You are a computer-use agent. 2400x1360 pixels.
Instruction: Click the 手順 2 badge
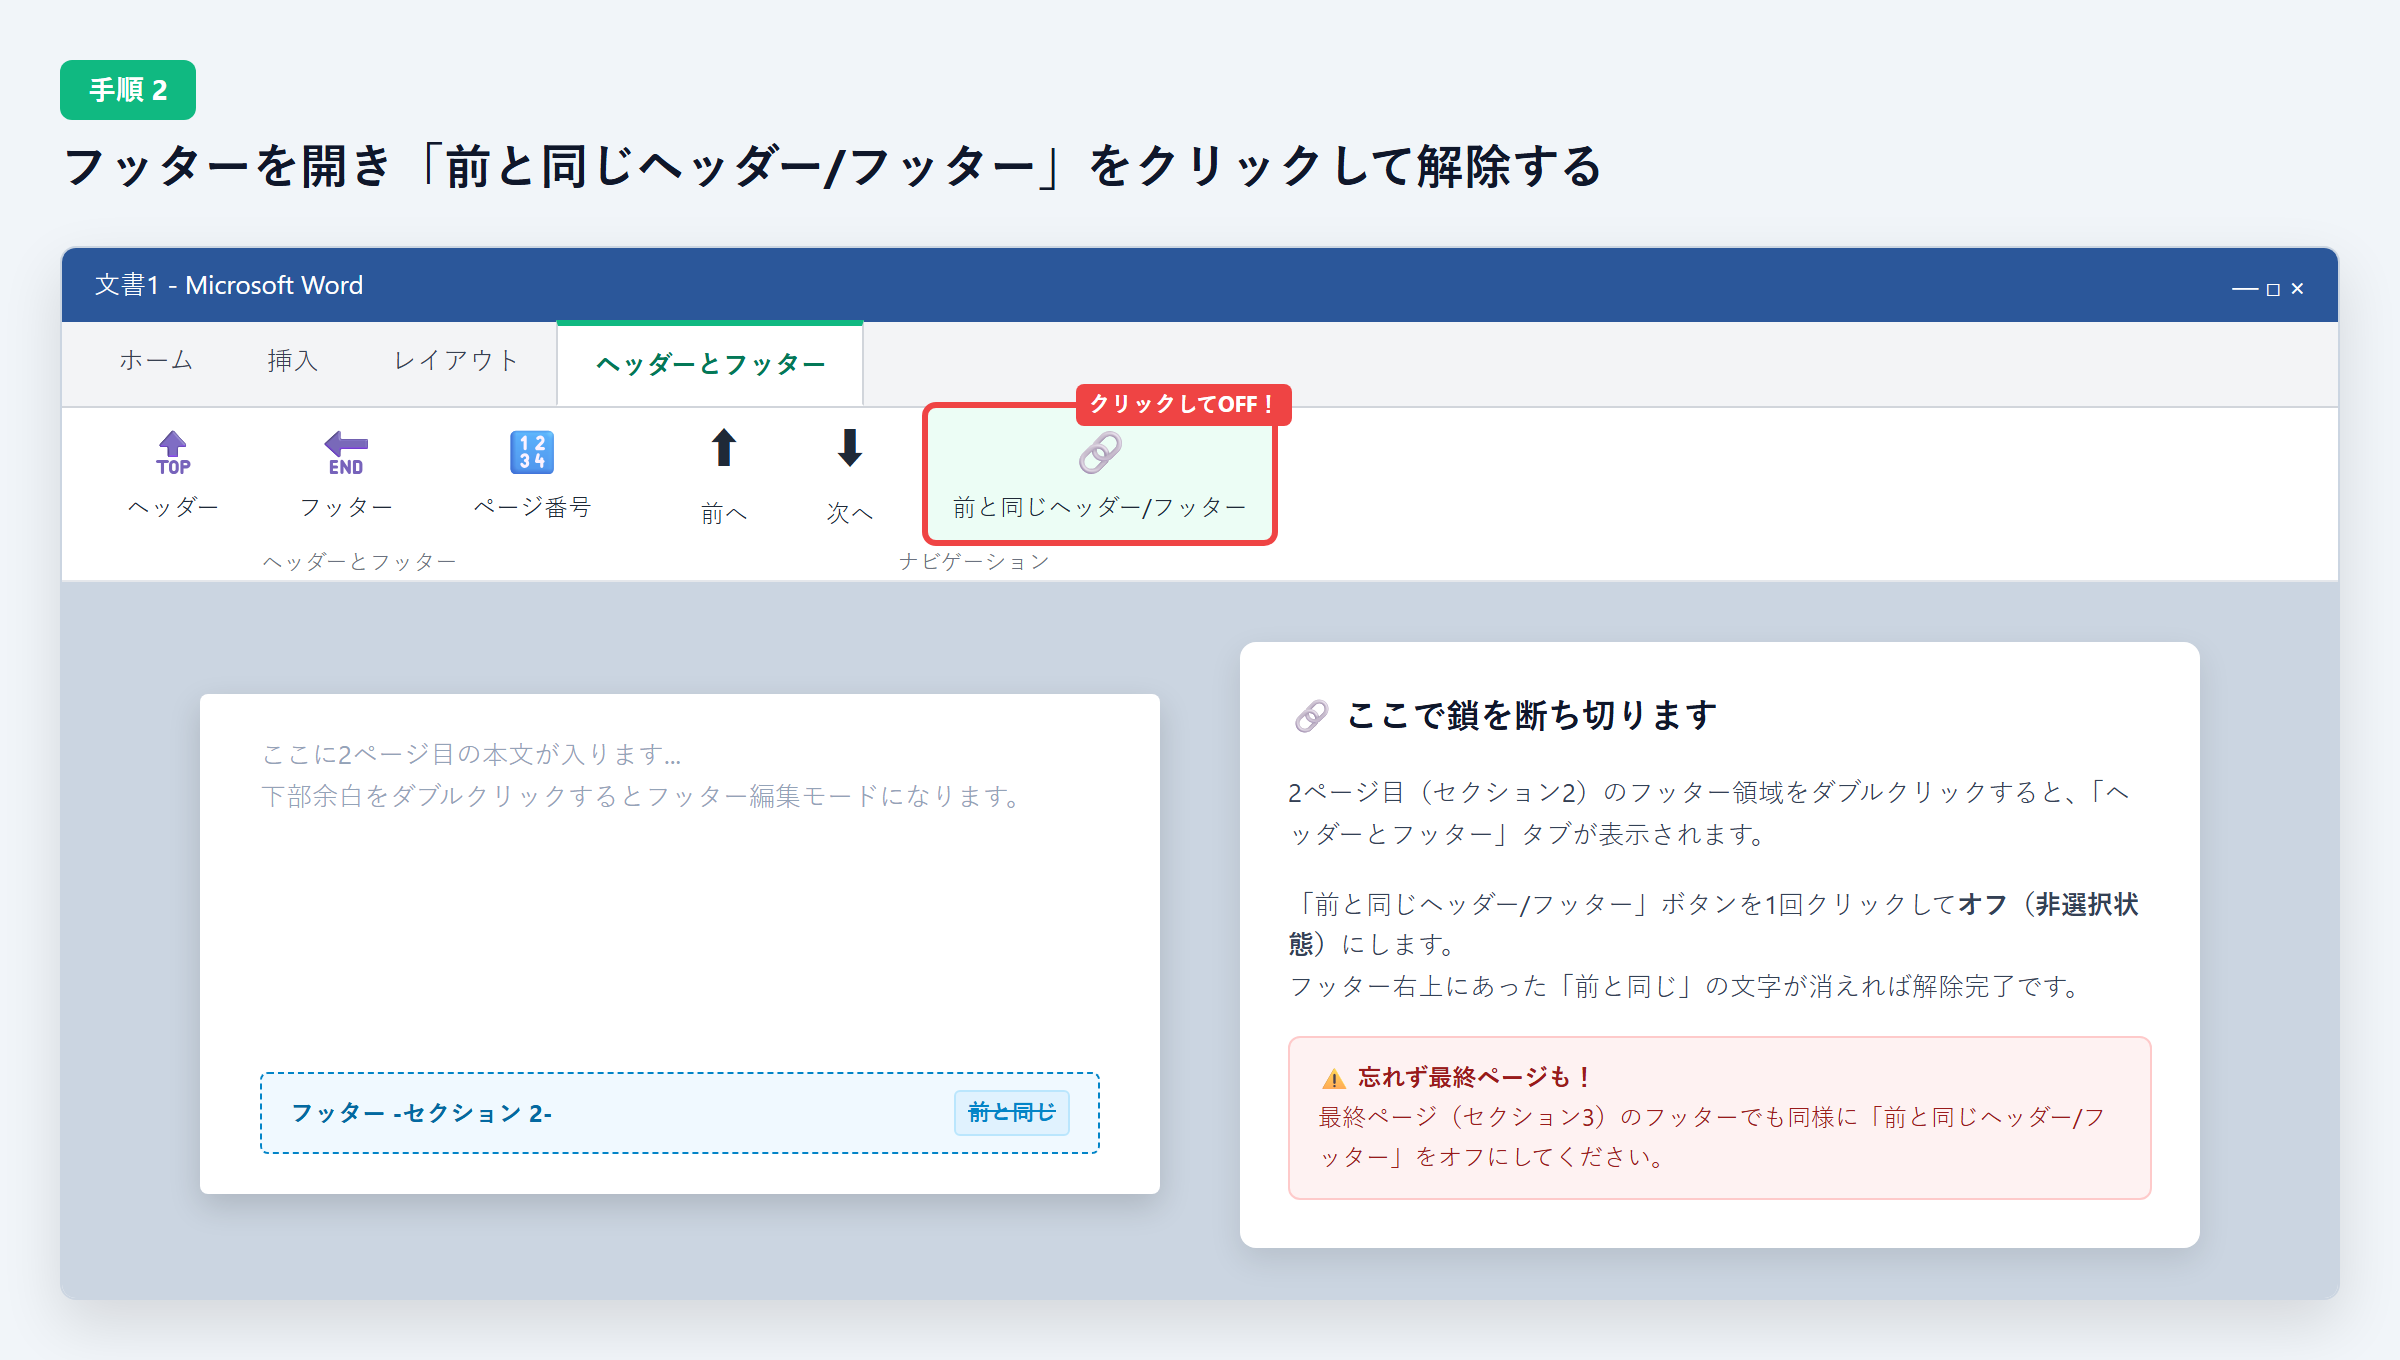point(128,90)
